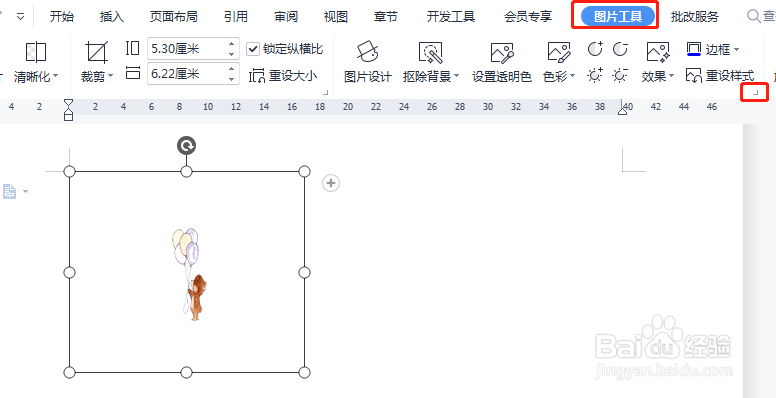Click the right indent marker on ruler
The height and width of the screenshot is (398, 776).
623,110
